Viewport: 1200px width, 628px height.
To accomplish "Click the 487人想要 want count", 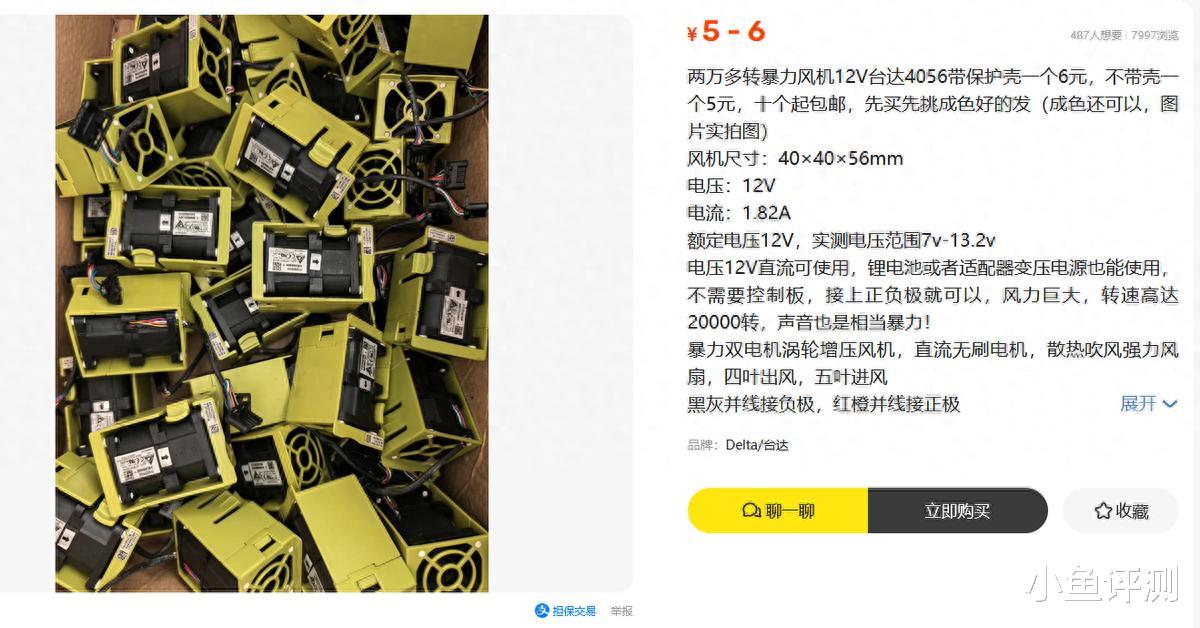I will click(x=1096, y=35).
